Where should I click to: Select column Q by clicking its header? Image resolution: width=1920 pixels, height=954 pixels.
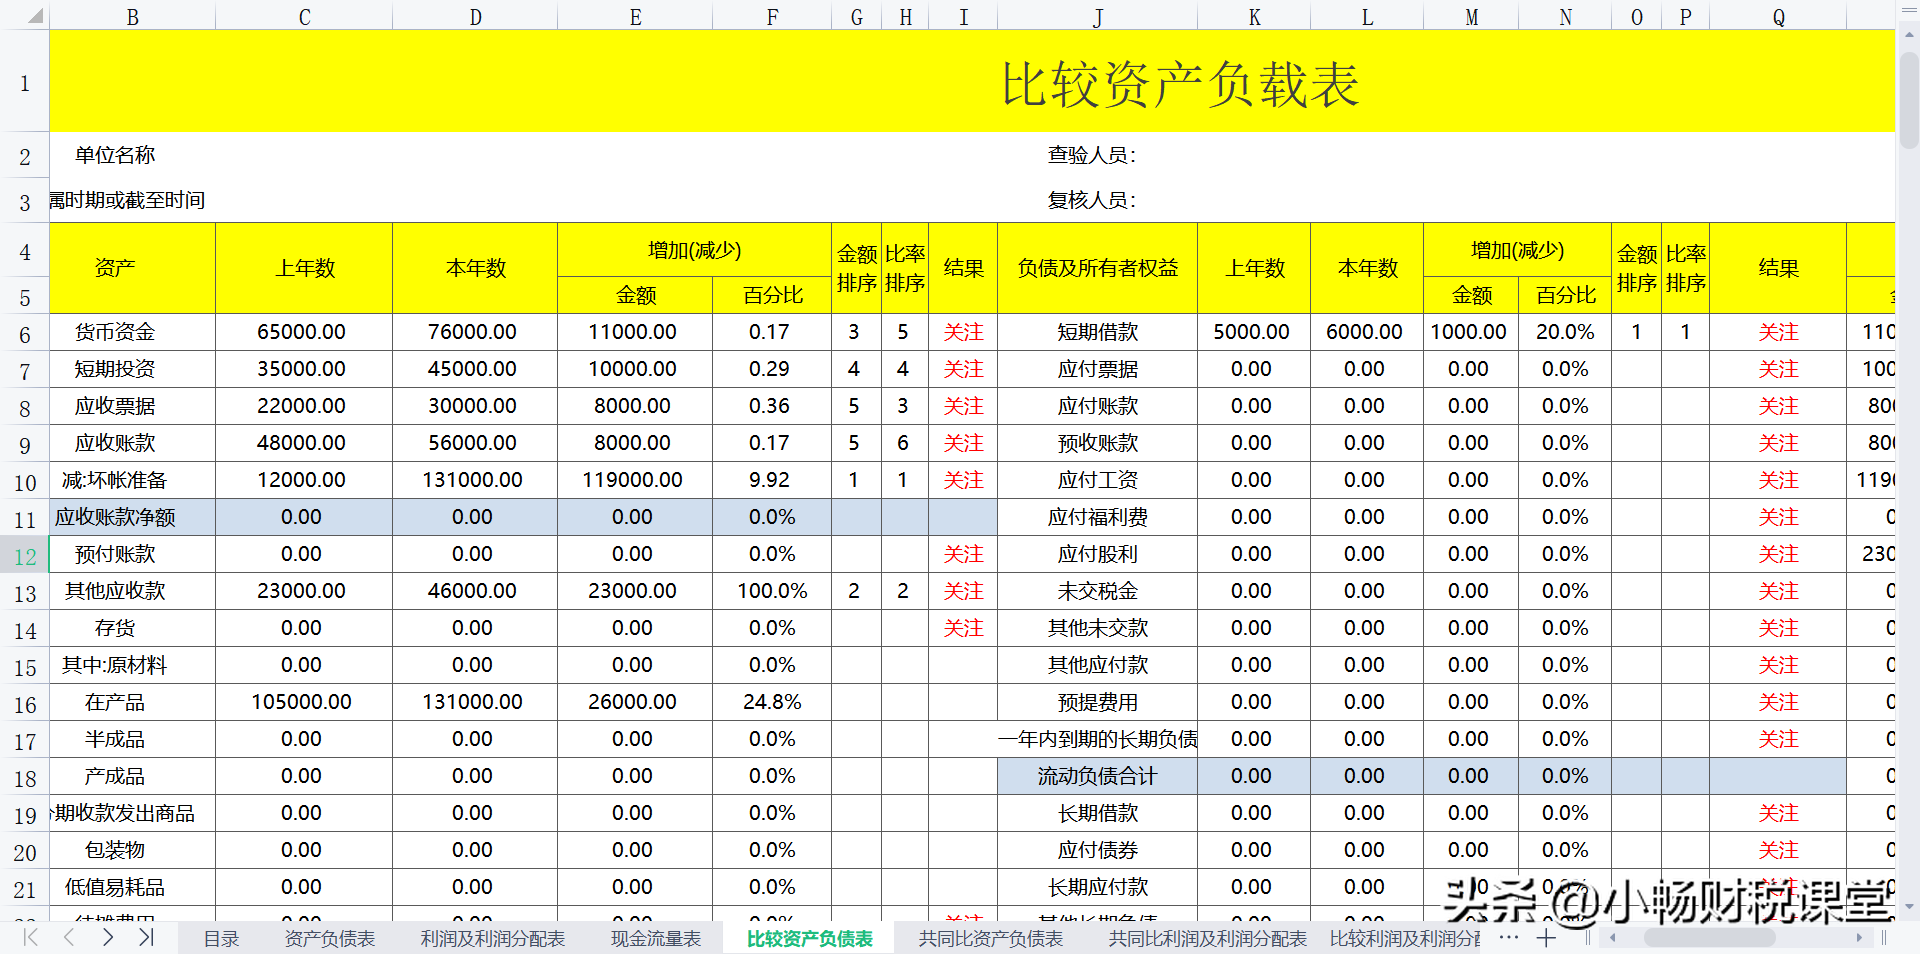coord(1779,16)
